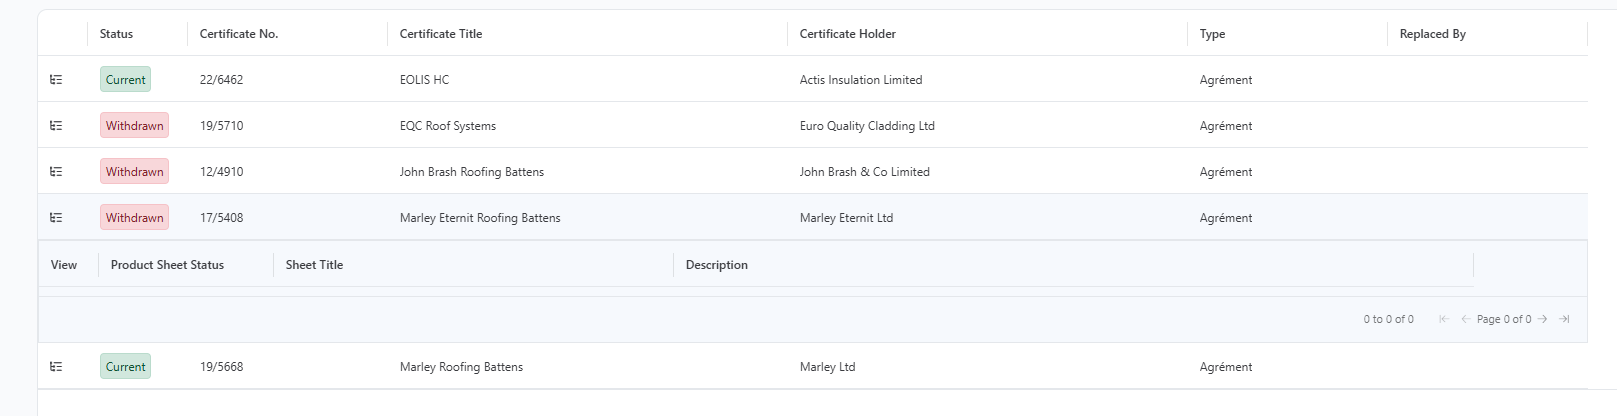The image size is (1617, 416).
Task: Collapse the Marley Eternit Roofing Battens row
Action: [56, 218]
